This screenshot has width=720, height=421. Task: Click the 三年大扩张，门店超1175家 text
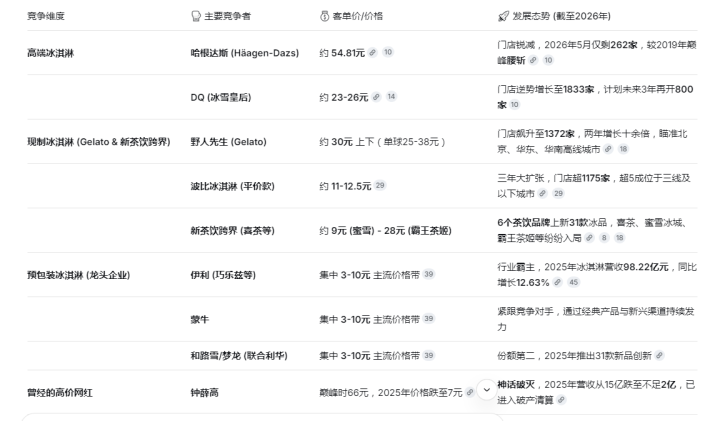click(x=594, y=186)
